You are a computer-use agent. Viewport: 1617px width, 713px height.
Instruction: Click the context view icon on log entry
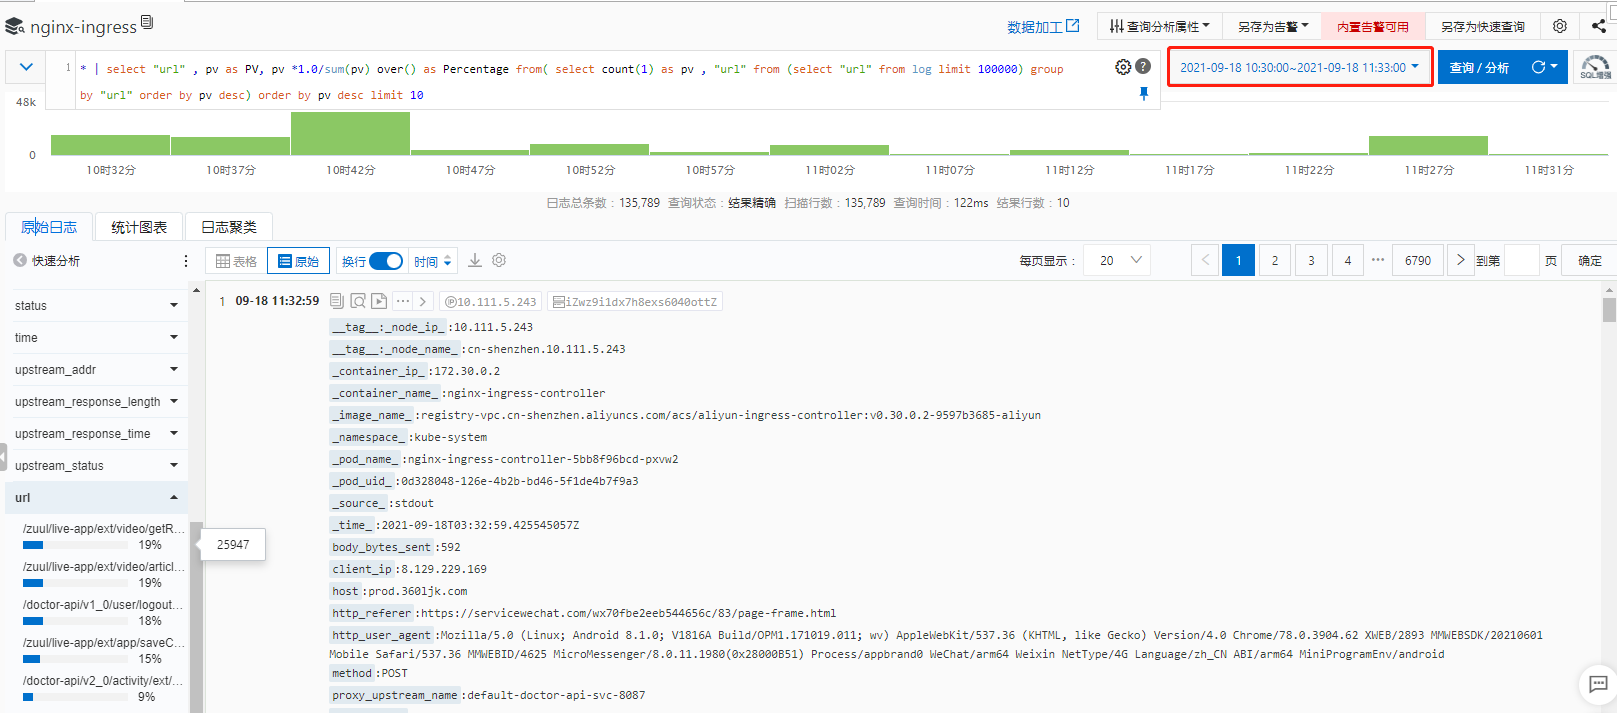(x=358, y=301)
